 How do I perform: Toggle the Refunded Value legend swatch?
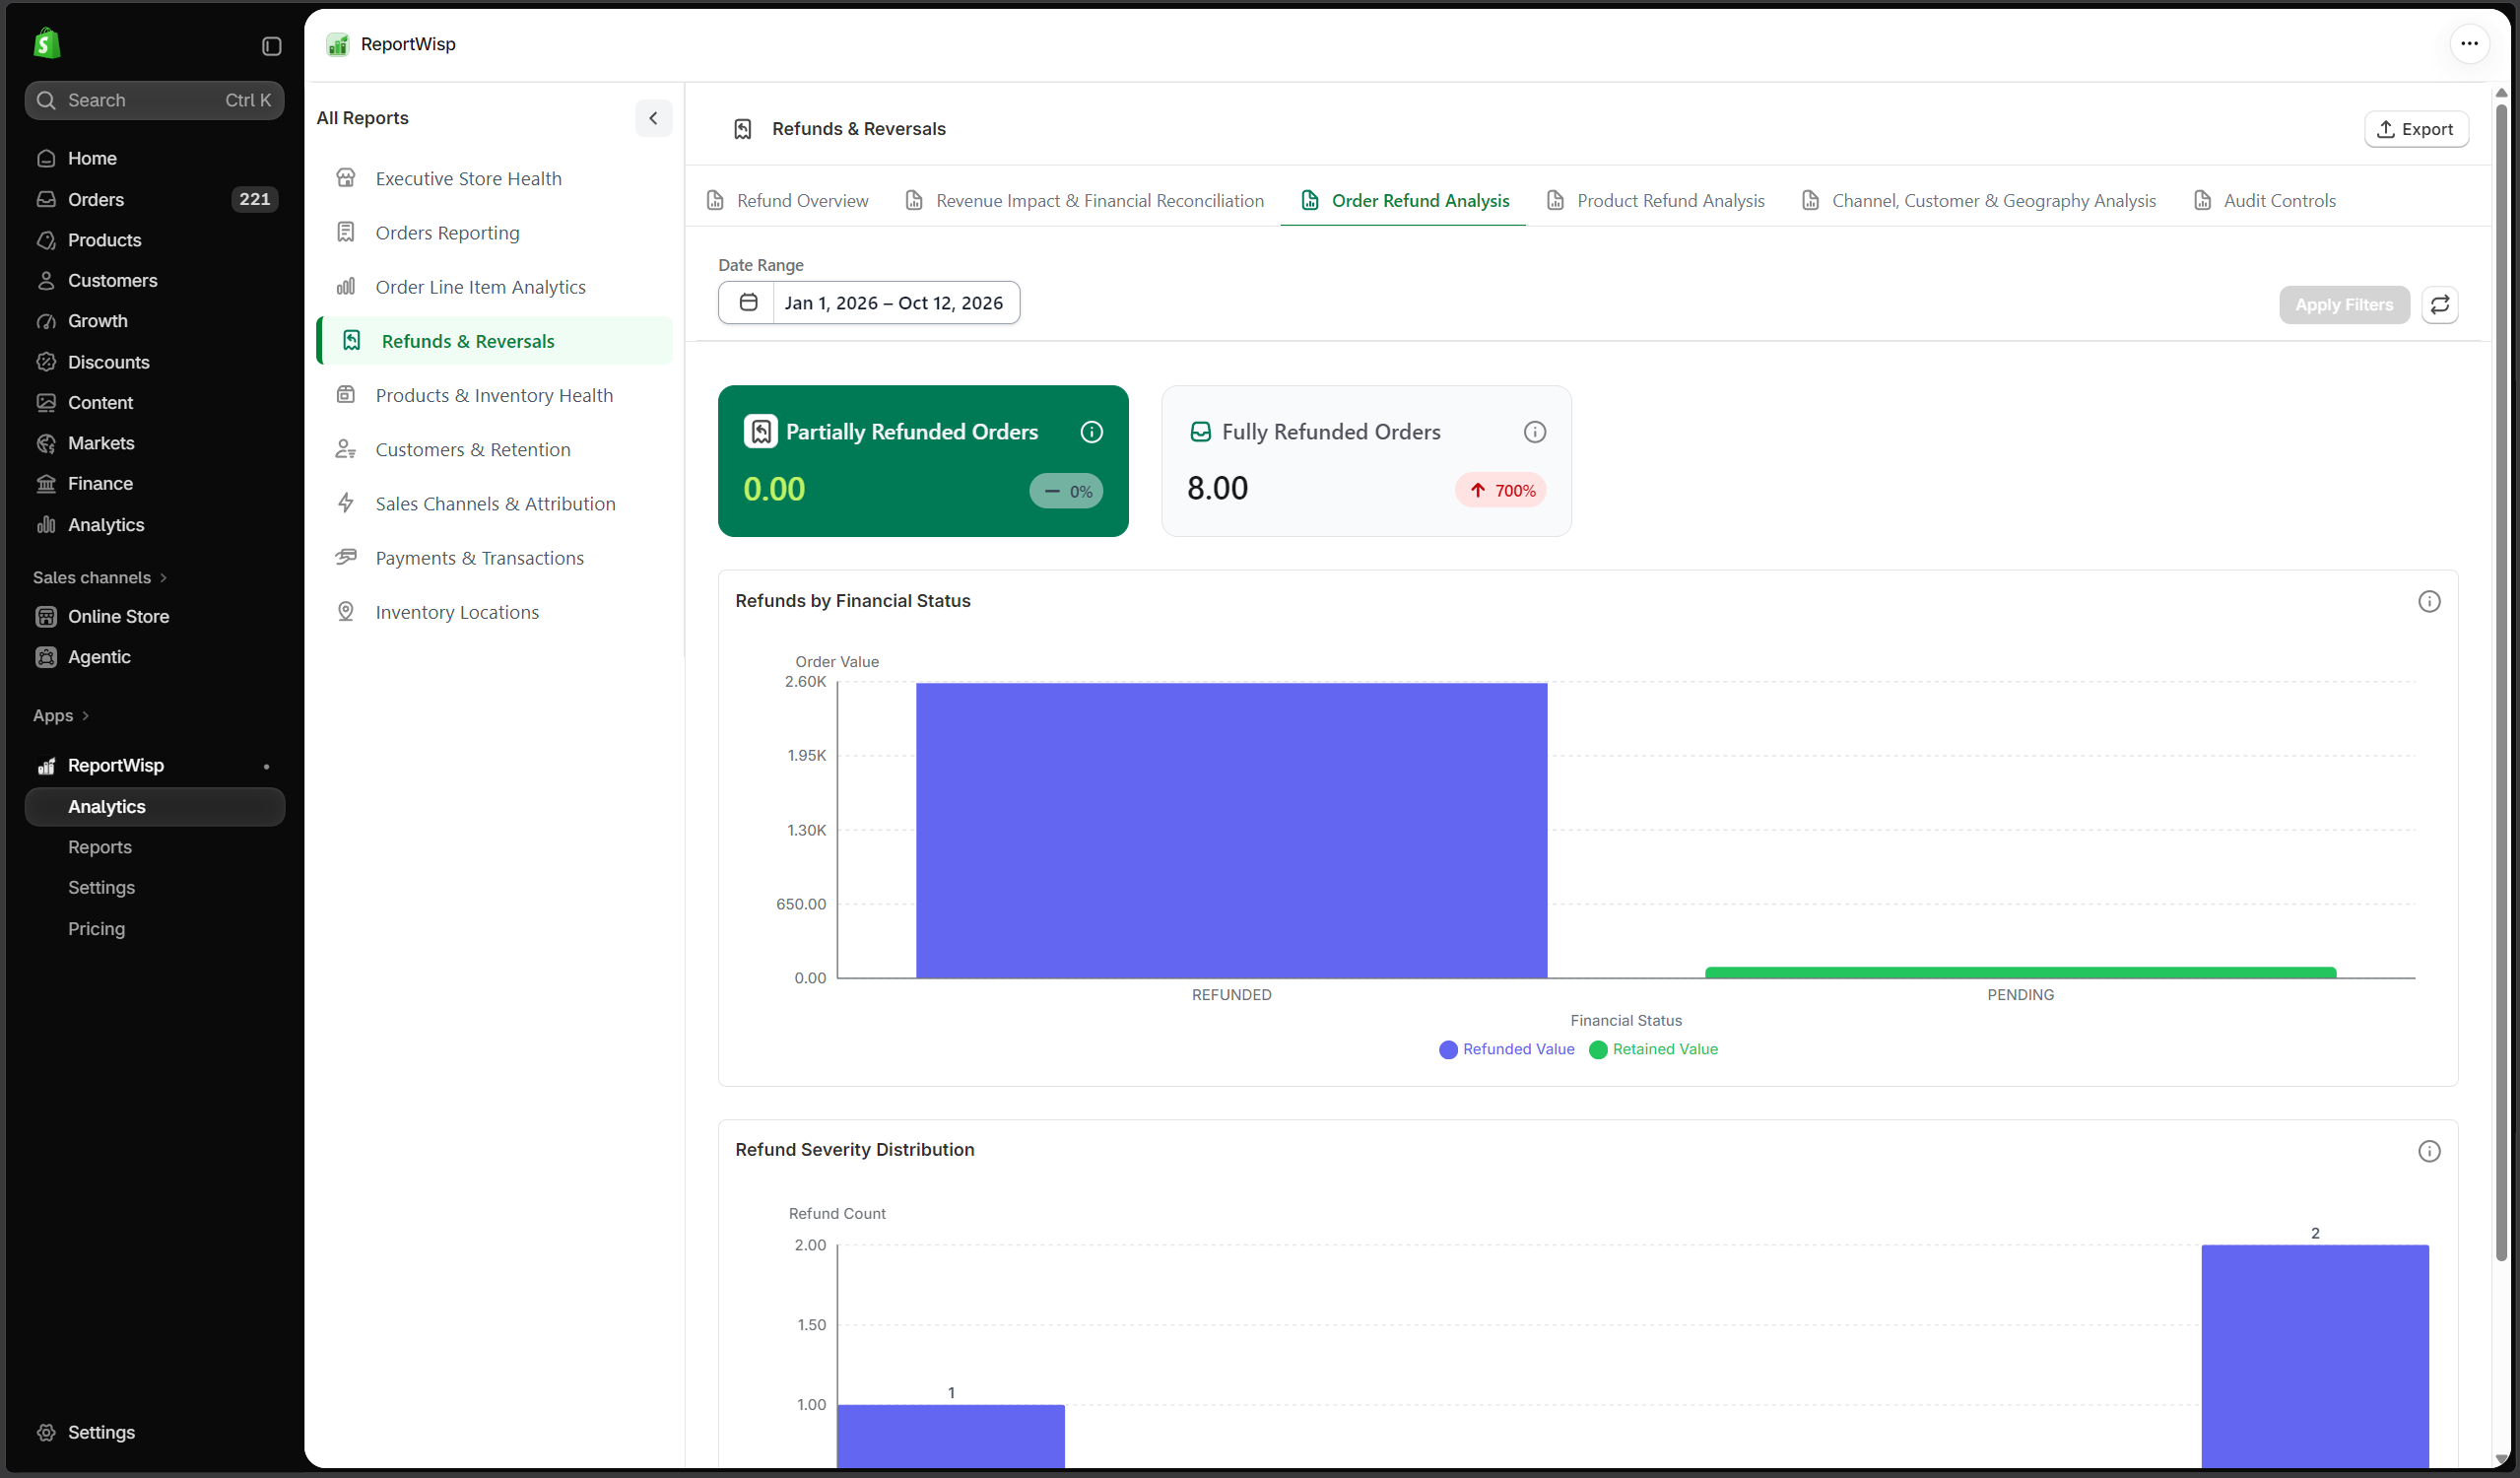[1447, 1049]
